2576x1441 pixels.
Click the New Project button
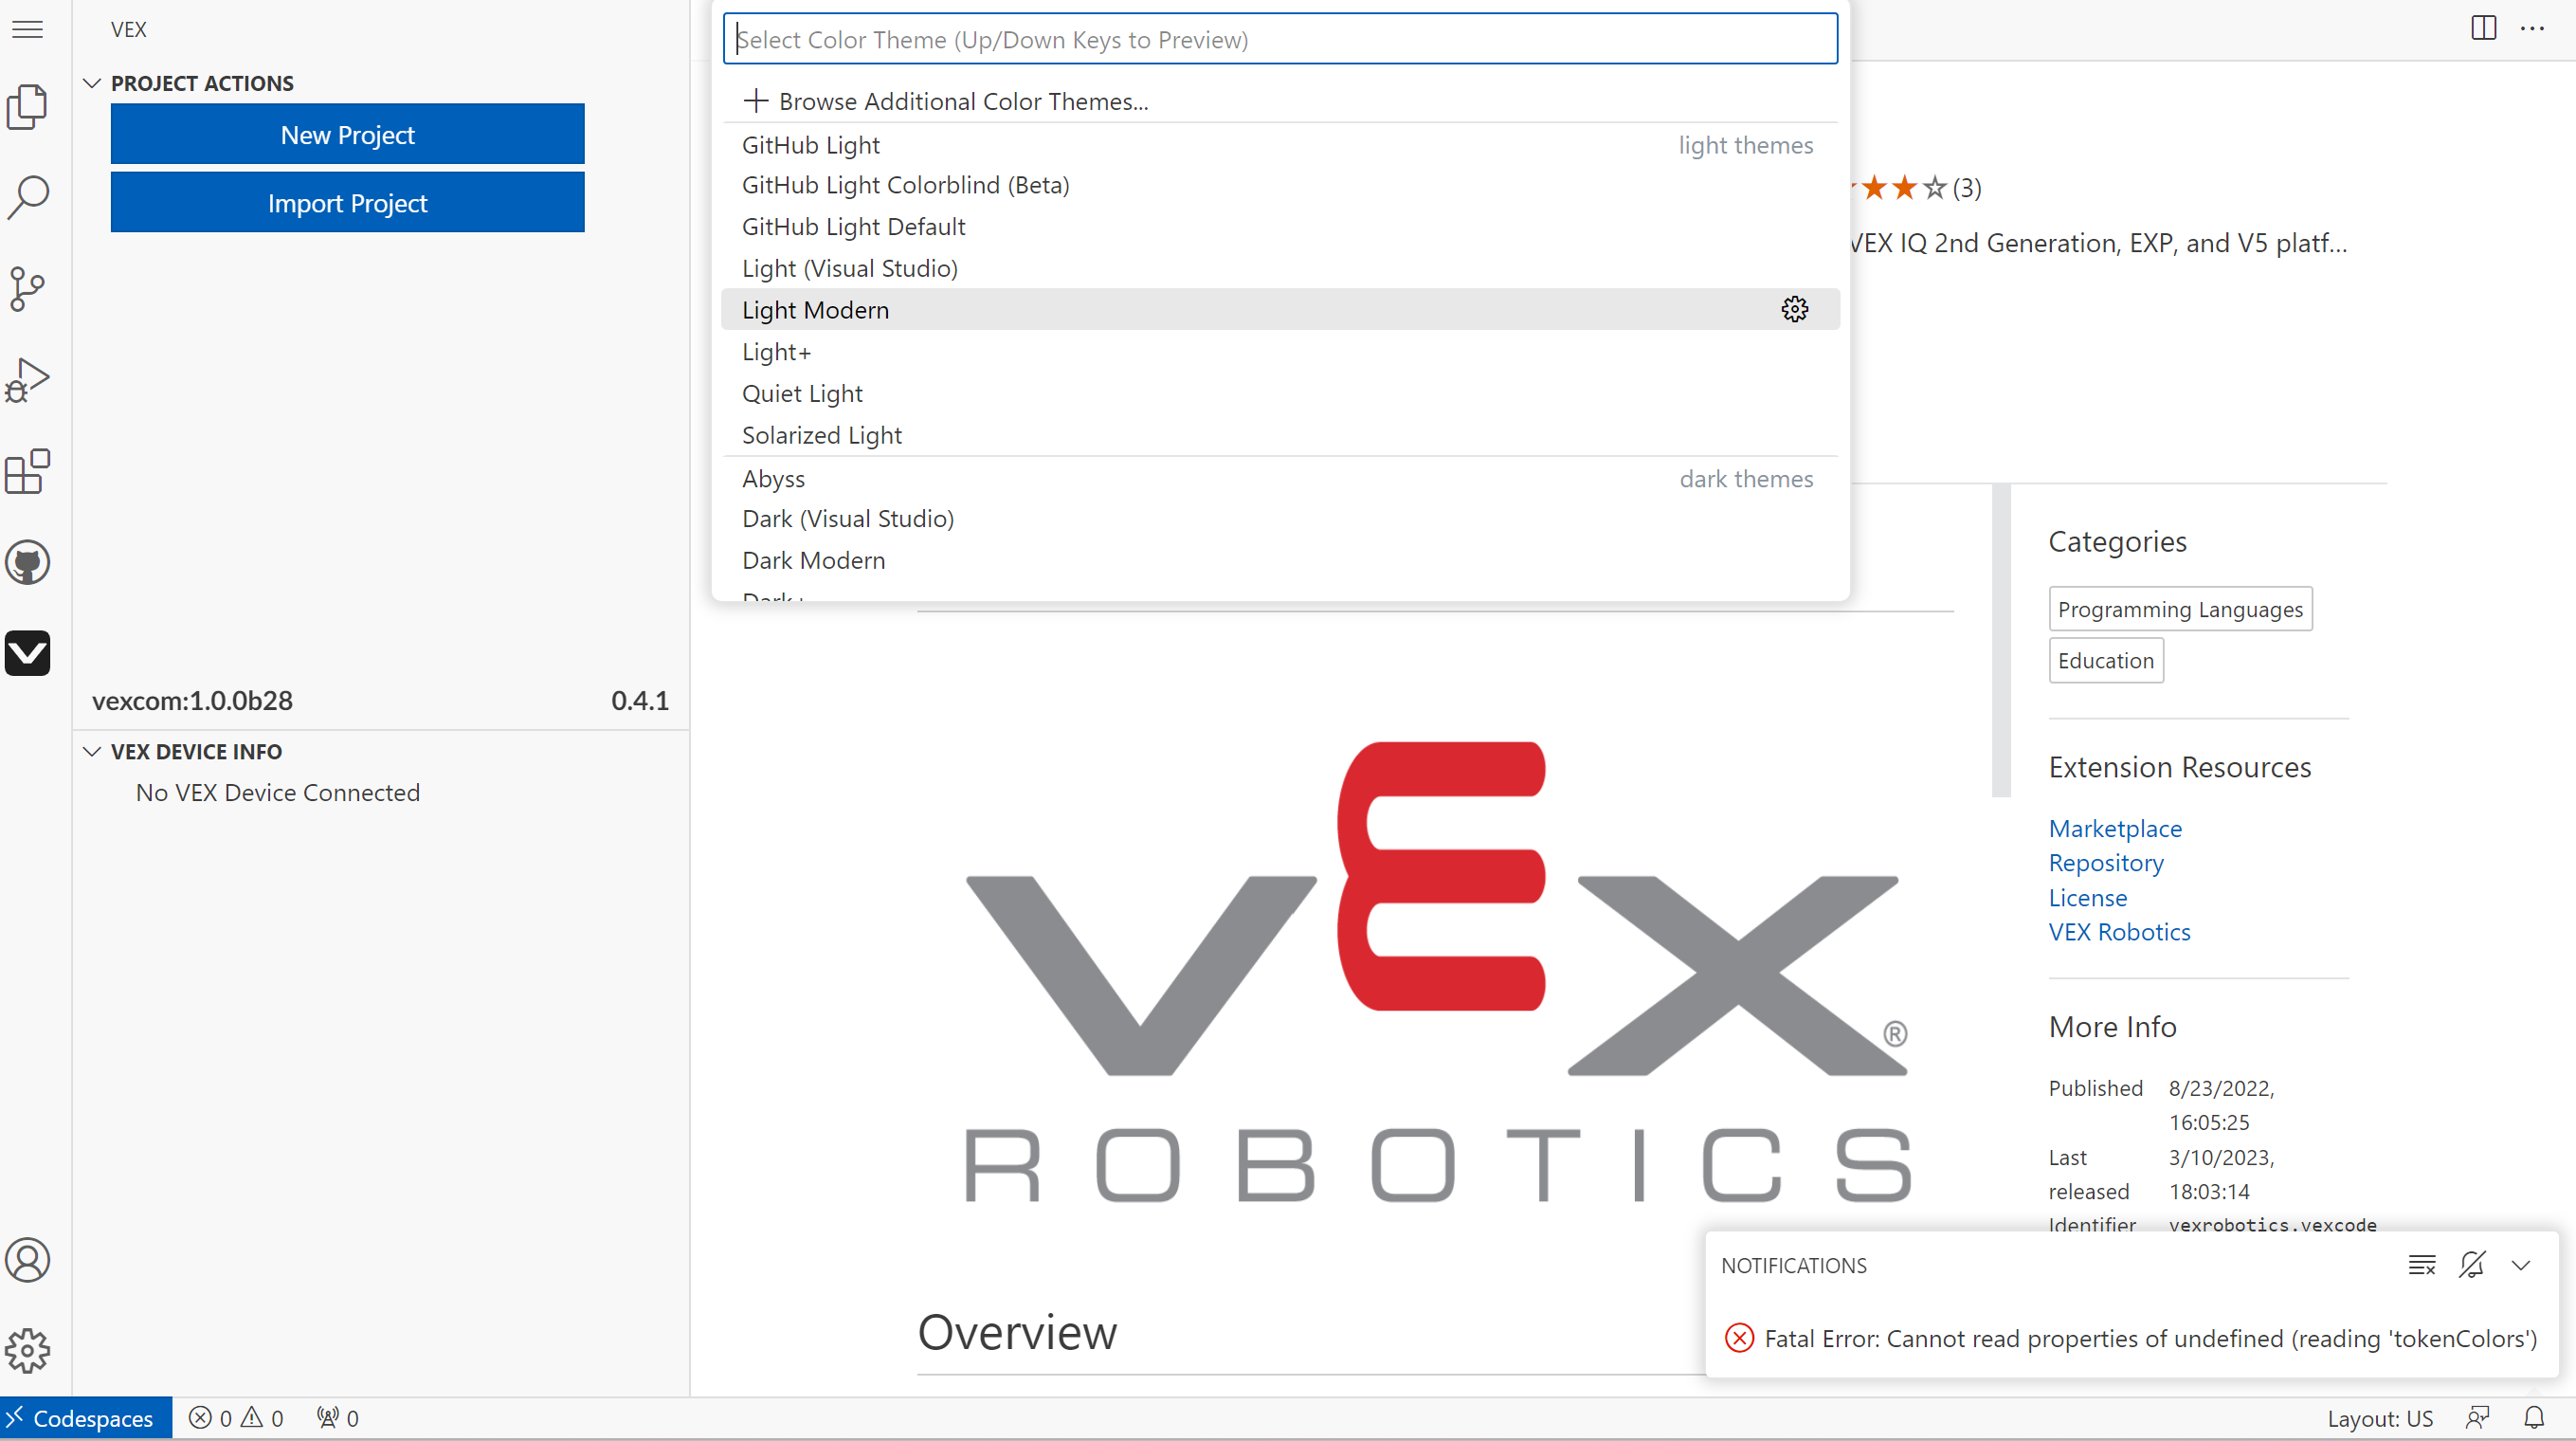tap(347, 133)
